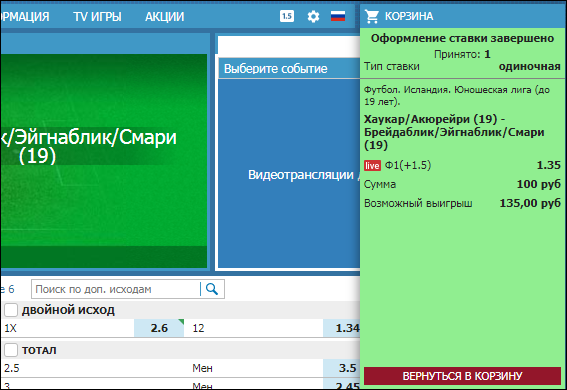
Task: Select the 1X odds 2.6 cell
Action: [159, 328]
